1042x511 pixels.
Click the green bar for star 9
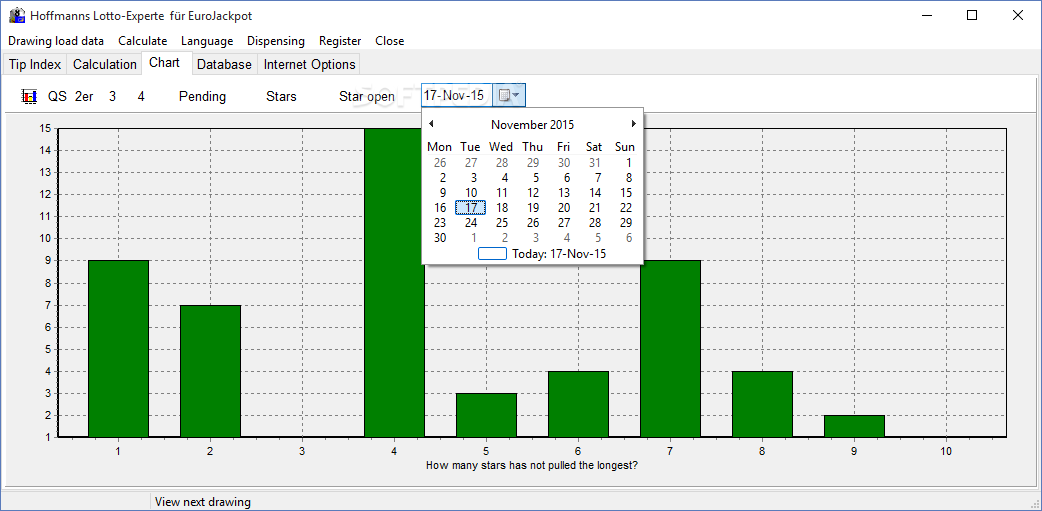click(x=854, y=426)
